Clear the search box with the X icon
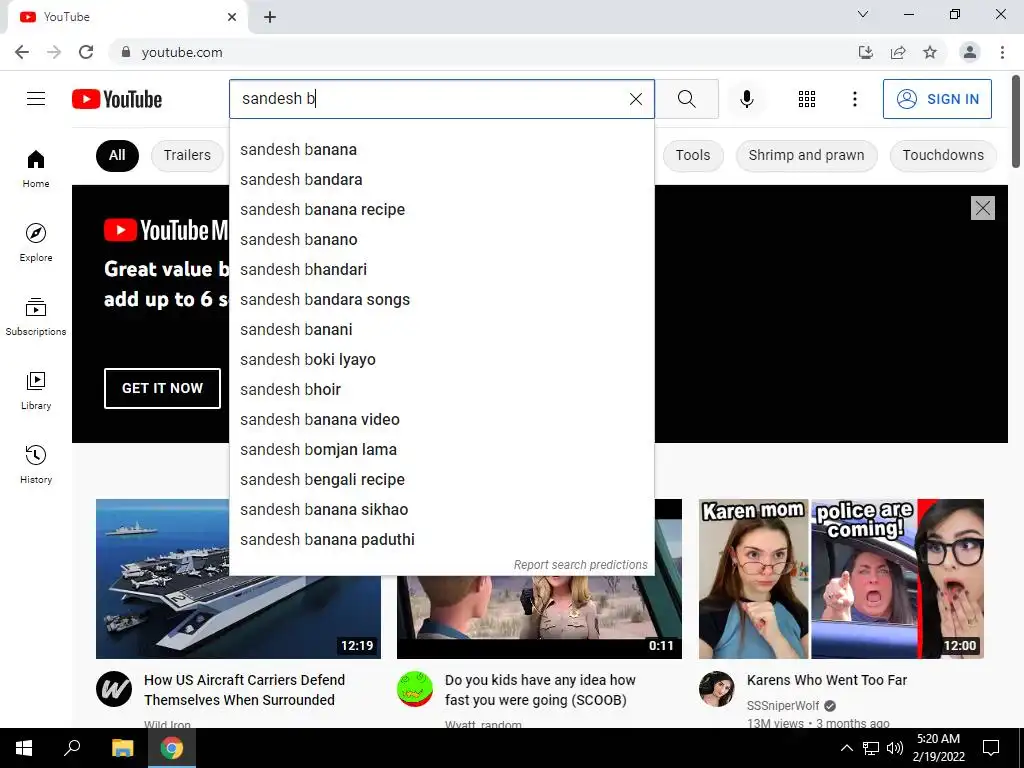The image size is (1024, 768). tap(635, 99)
